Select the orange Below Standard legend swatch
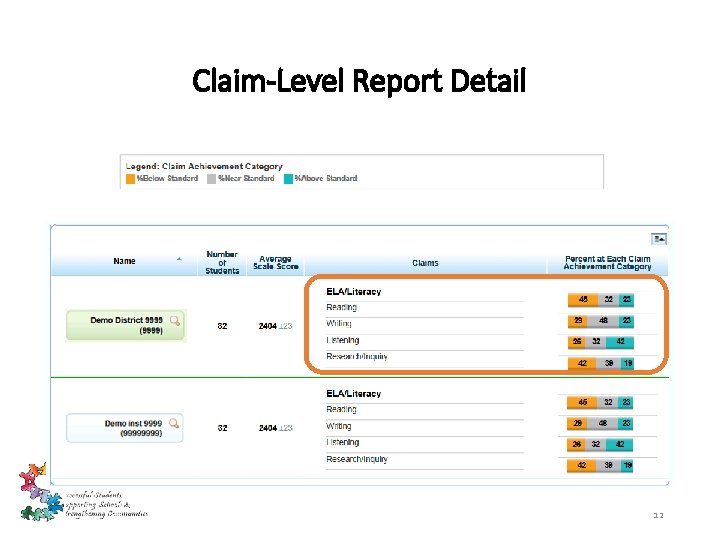This screenshot has width=720, height=540. [x=130, y=179]
